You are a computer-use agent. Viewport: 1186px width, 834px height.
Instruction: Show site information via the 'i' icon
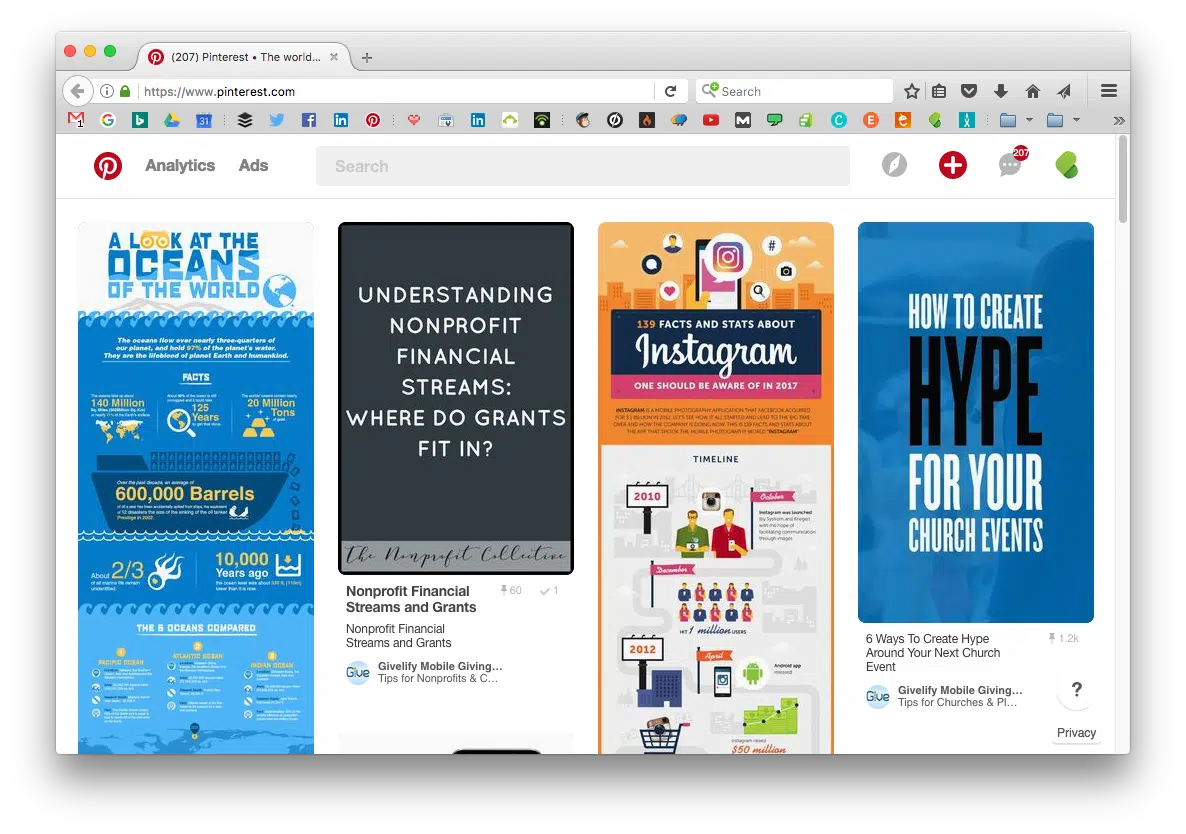click(107, 91)
